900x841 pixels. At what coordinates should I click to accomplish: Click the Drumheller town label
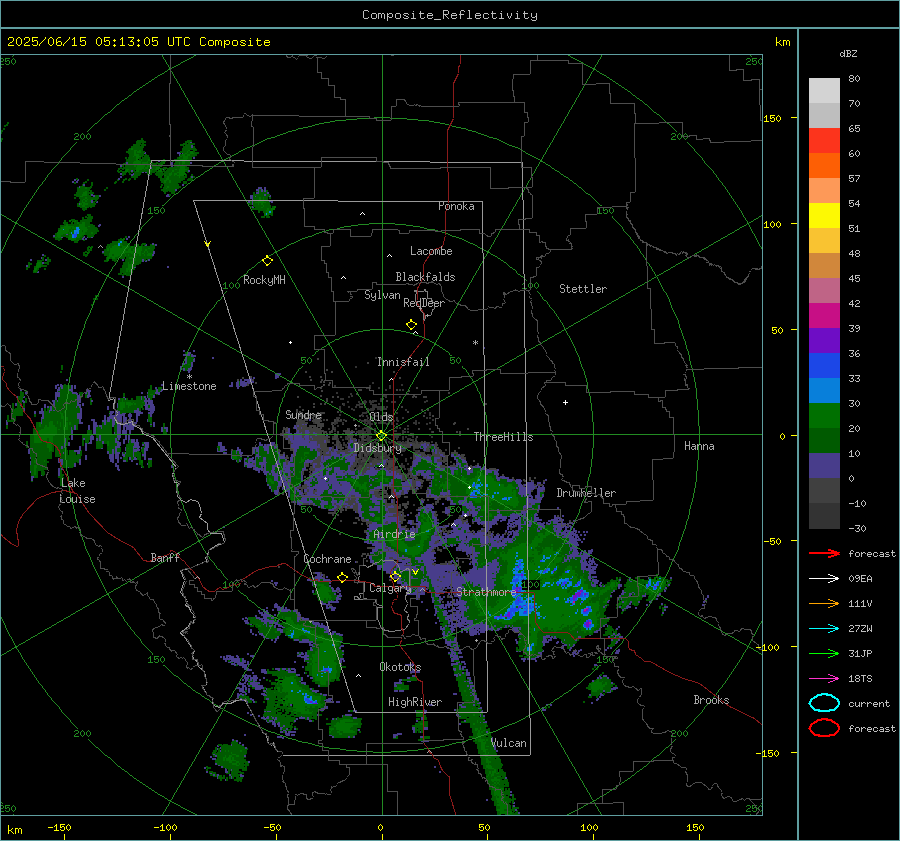[586, 493]
